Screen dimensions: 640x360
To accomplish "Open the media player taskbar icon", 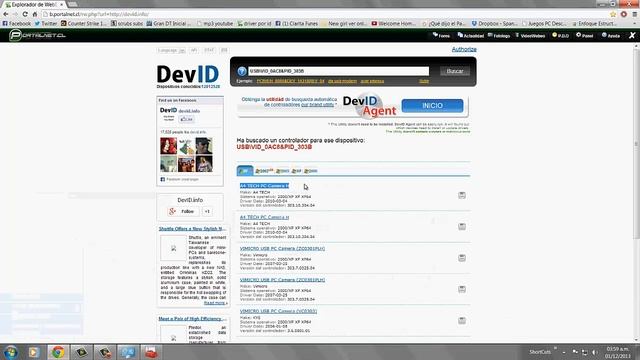I will [x=34, y=352].
